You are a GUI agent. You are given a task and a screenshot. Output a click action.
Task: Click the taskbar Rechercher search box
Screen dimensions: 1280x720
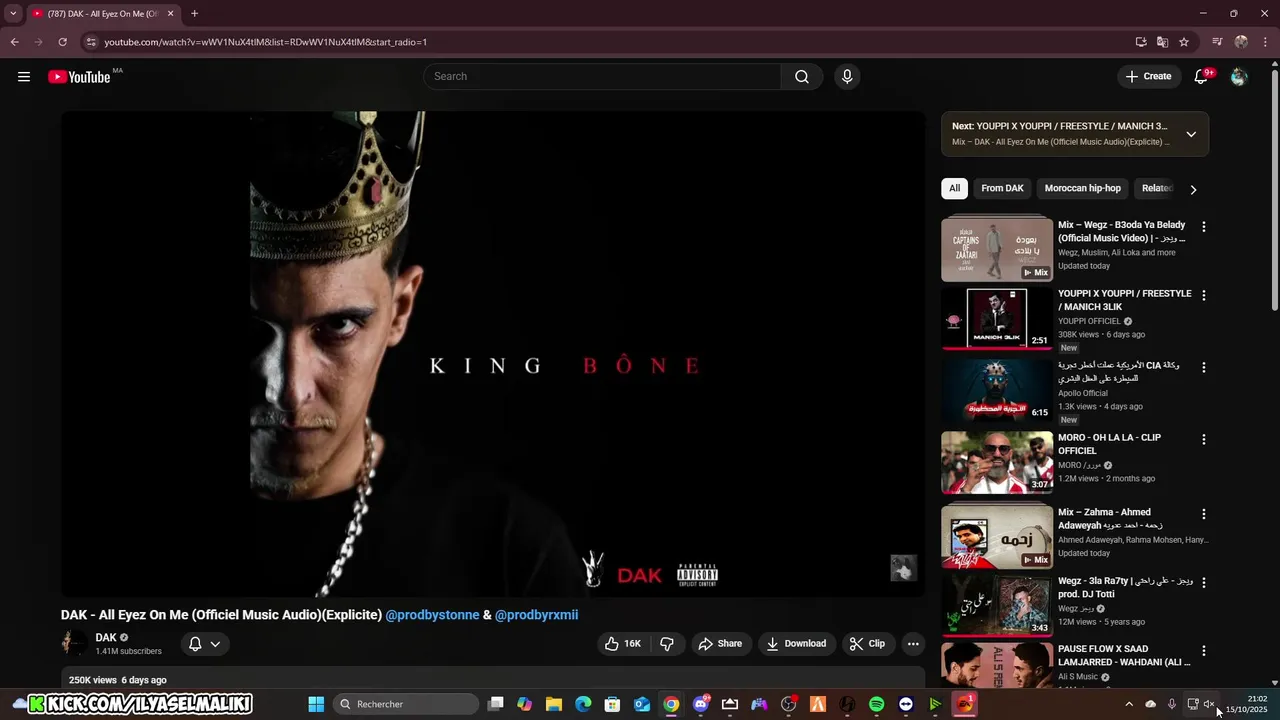click(x=404, y=704)
